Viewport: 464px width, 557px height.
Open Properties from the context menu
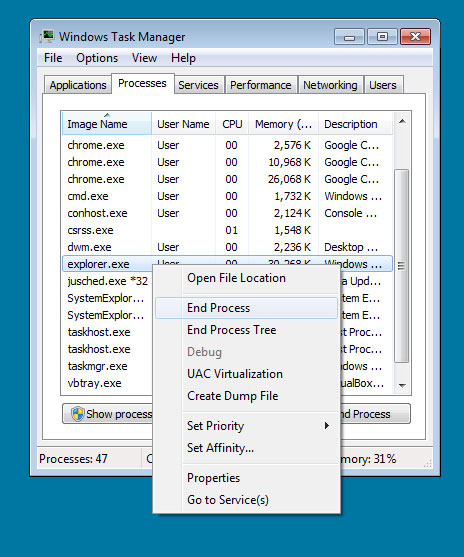[246, 478]
